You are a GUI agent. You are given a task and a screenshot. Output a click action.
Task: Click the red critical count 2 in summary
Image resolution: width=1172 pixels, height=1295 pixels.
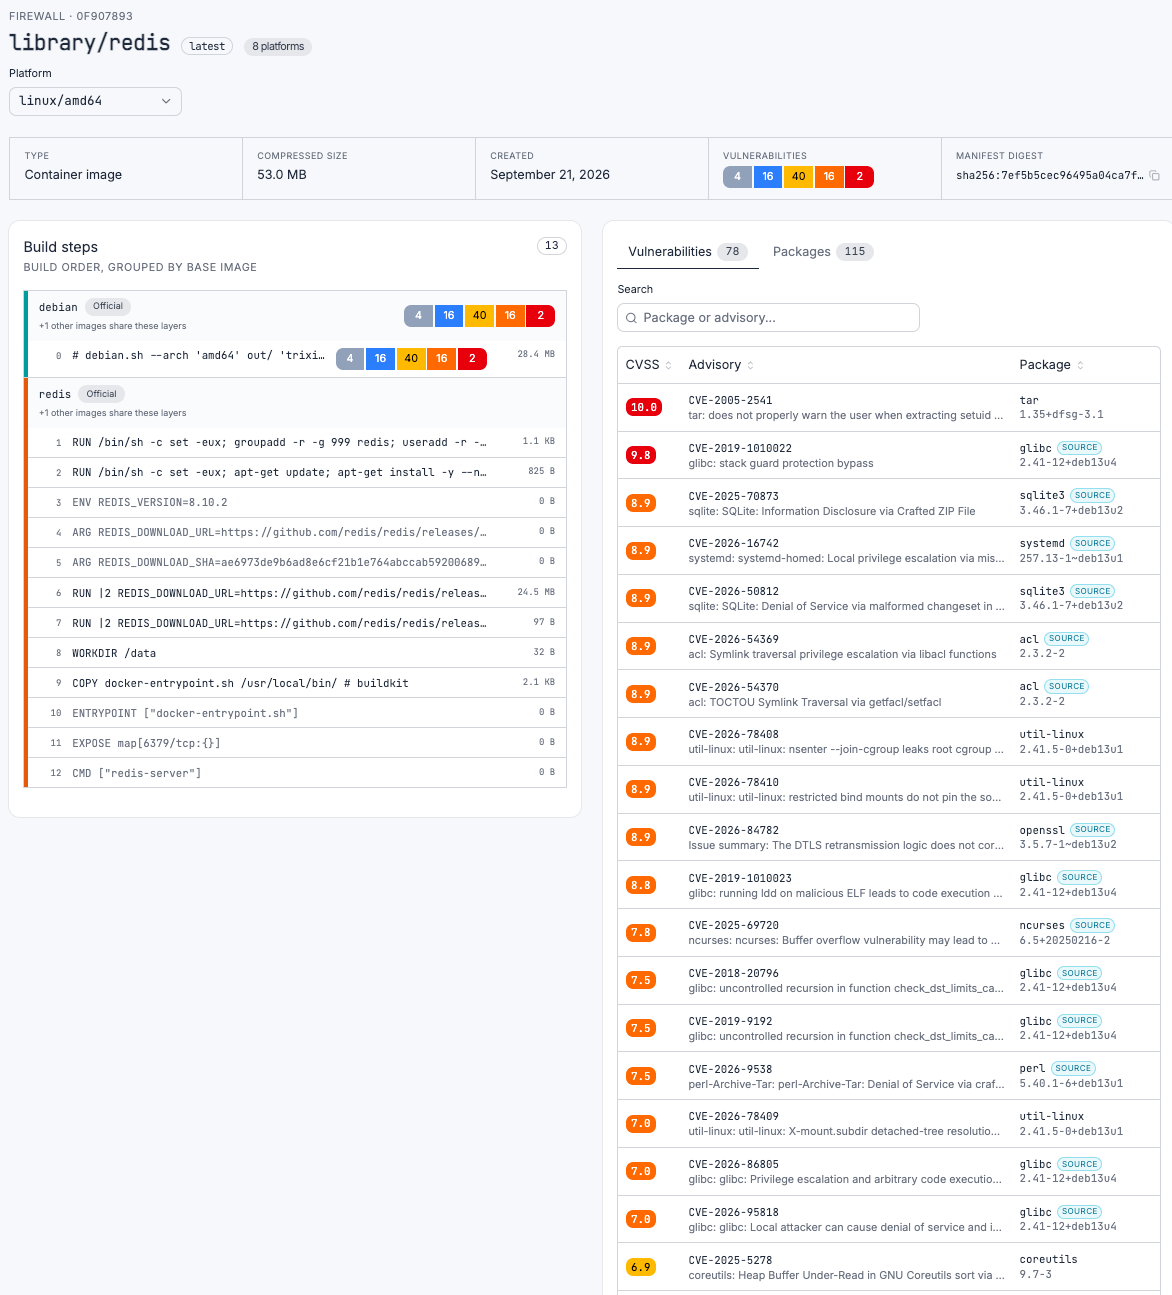pyautogui.click(x=859, y=176)
